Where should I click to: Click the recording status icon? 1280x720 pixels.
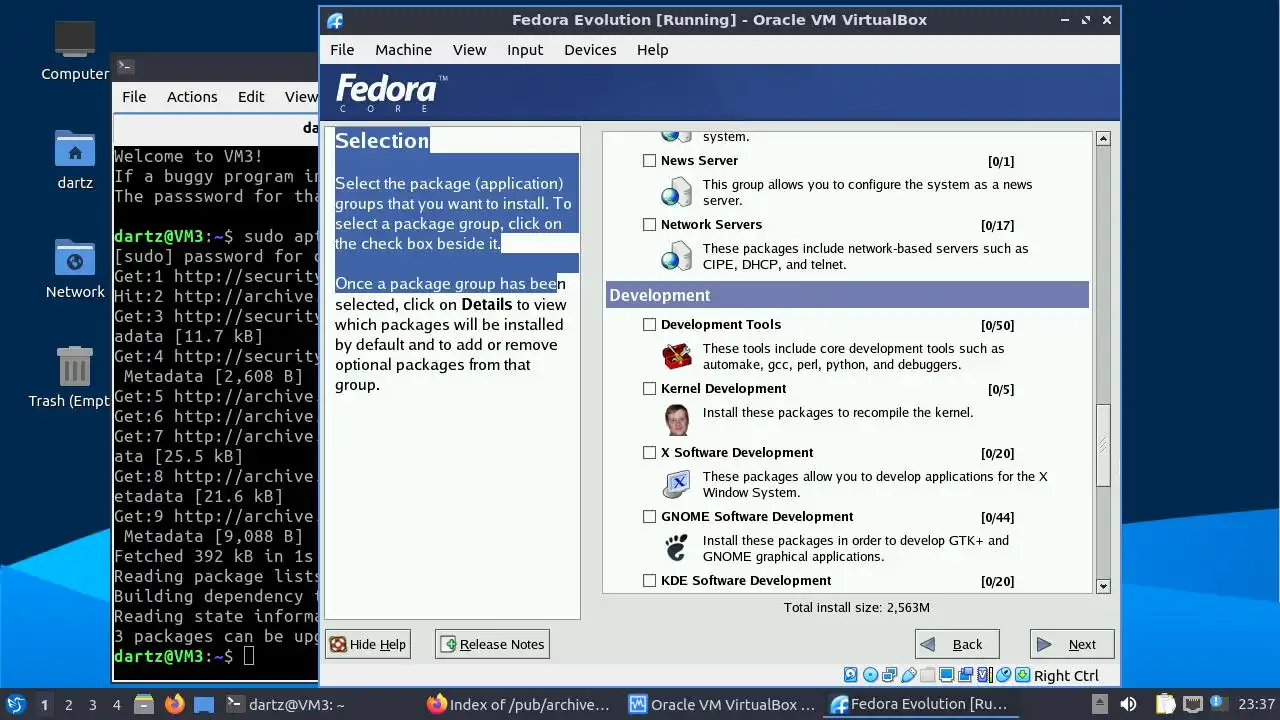965,675
